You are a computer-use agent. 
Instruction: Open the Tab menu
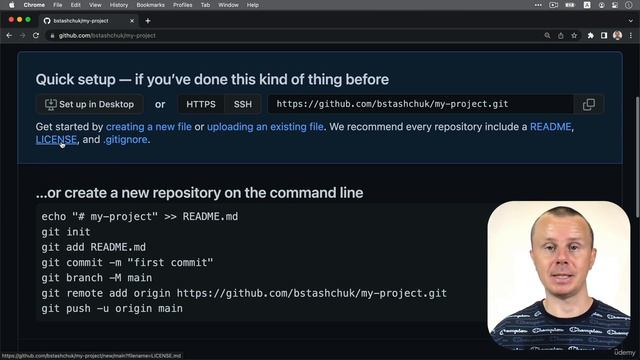point(205,5)
